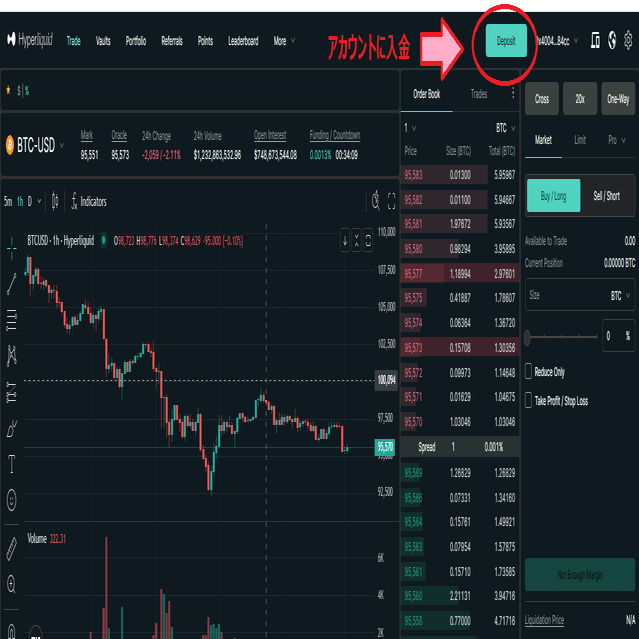
Task: Switch to the Order Book tab
Action: pyautogui.click(x=427, y=94)
